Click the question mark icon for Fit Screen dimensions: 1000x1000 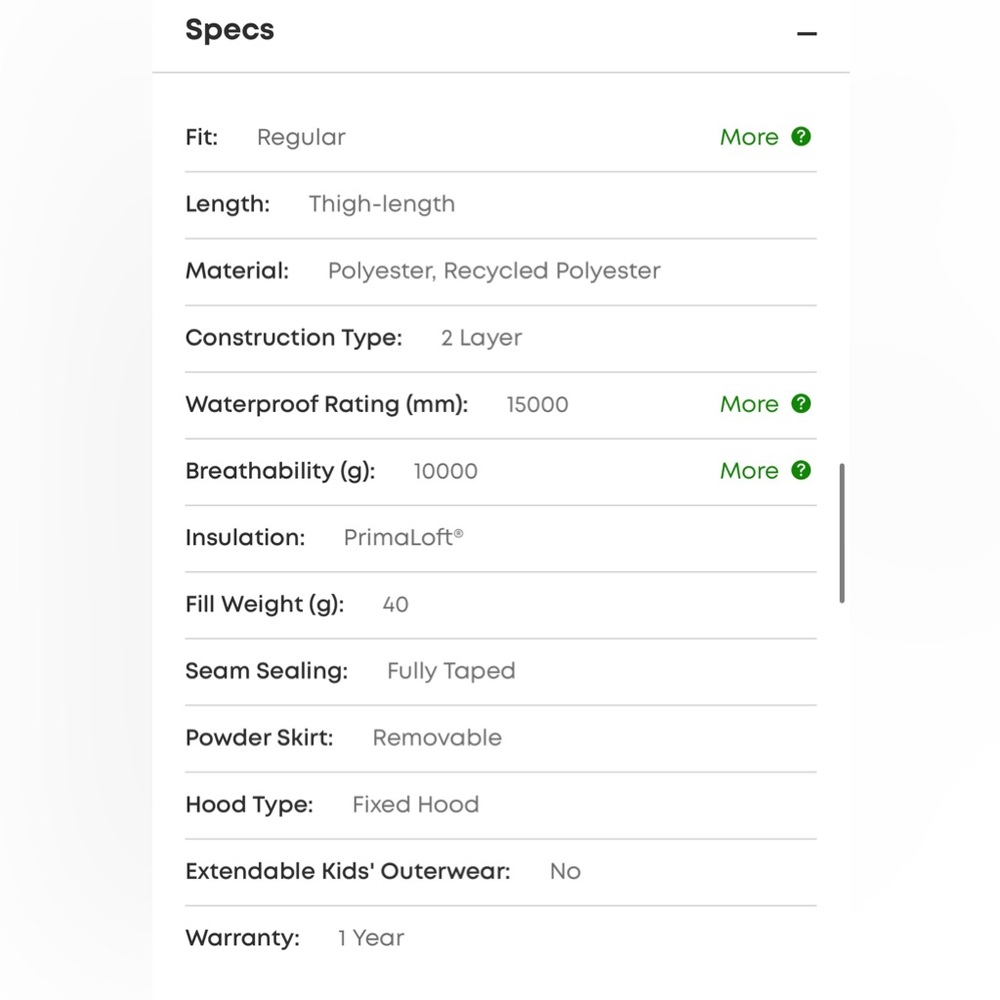pos(801,137)
